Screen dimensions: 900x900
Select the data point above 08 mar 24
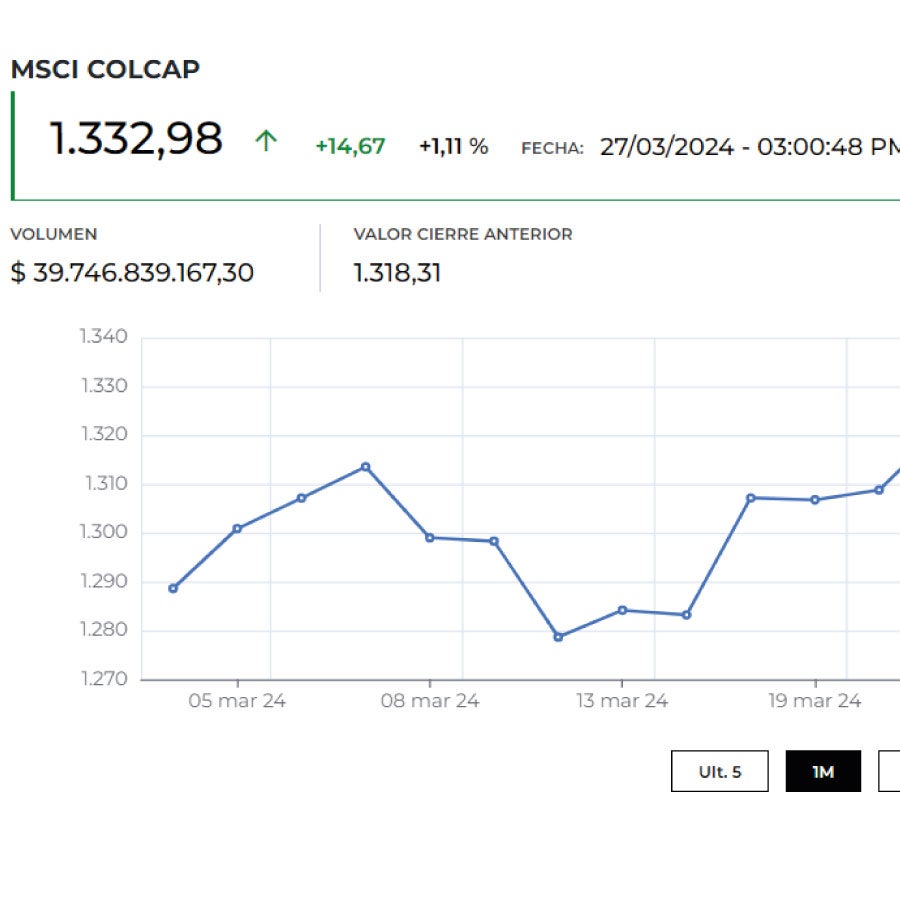tap(430, 537)
